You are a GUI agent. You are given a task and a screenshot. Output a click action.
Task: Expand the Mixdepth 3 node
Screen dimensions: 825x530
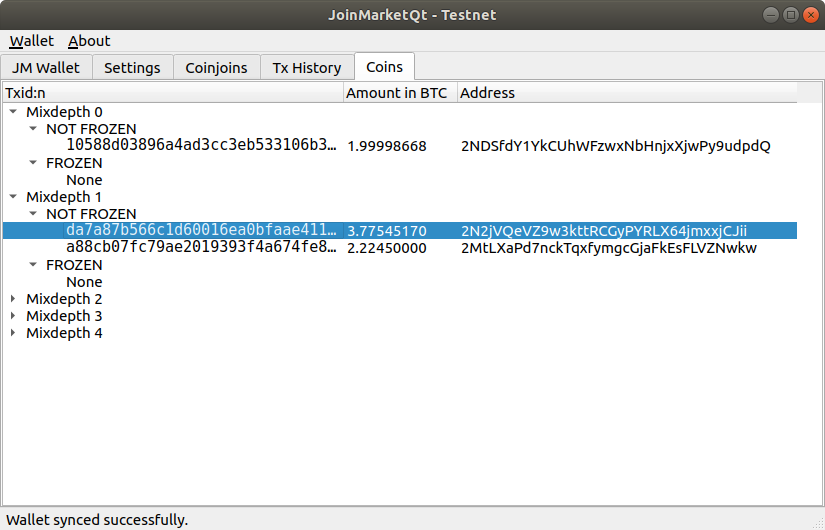coord(13,316)
